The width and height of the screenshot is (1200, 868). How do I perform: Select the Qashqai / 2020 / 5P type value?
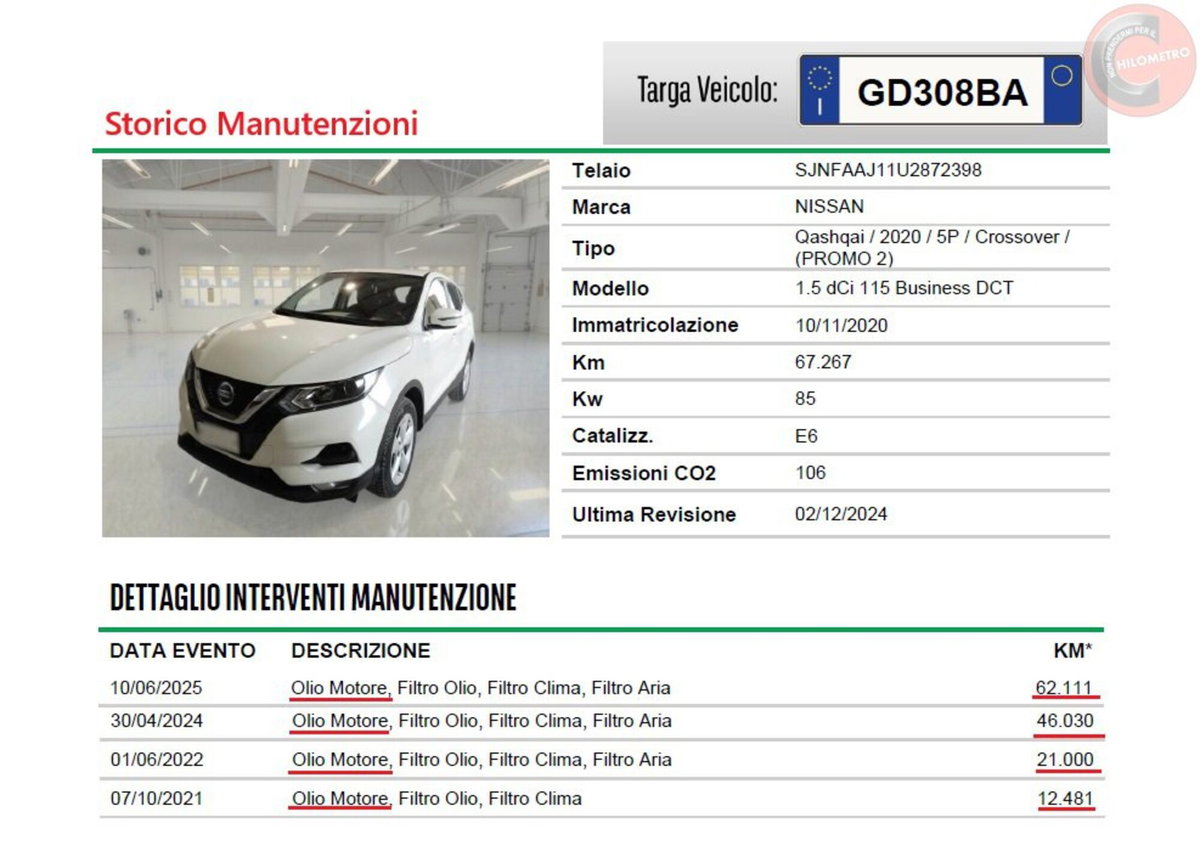[x=932, y=247]
